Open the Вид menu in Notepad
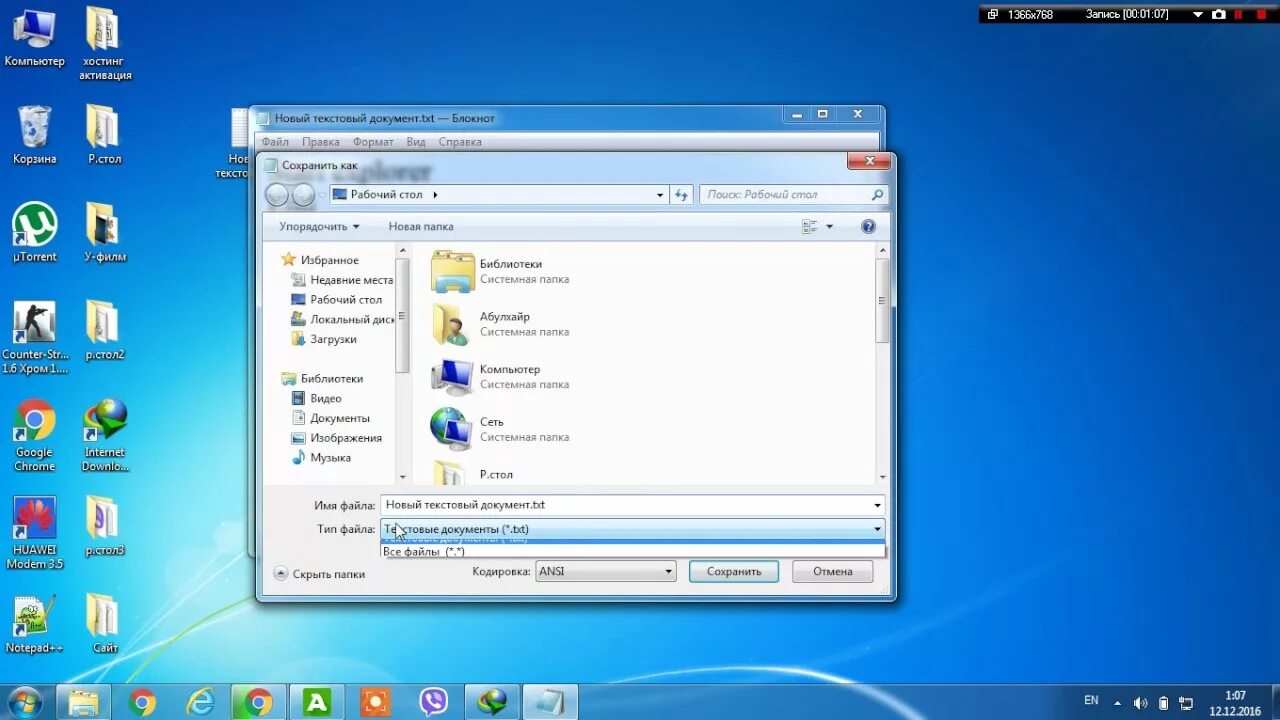 pos(416,142)
